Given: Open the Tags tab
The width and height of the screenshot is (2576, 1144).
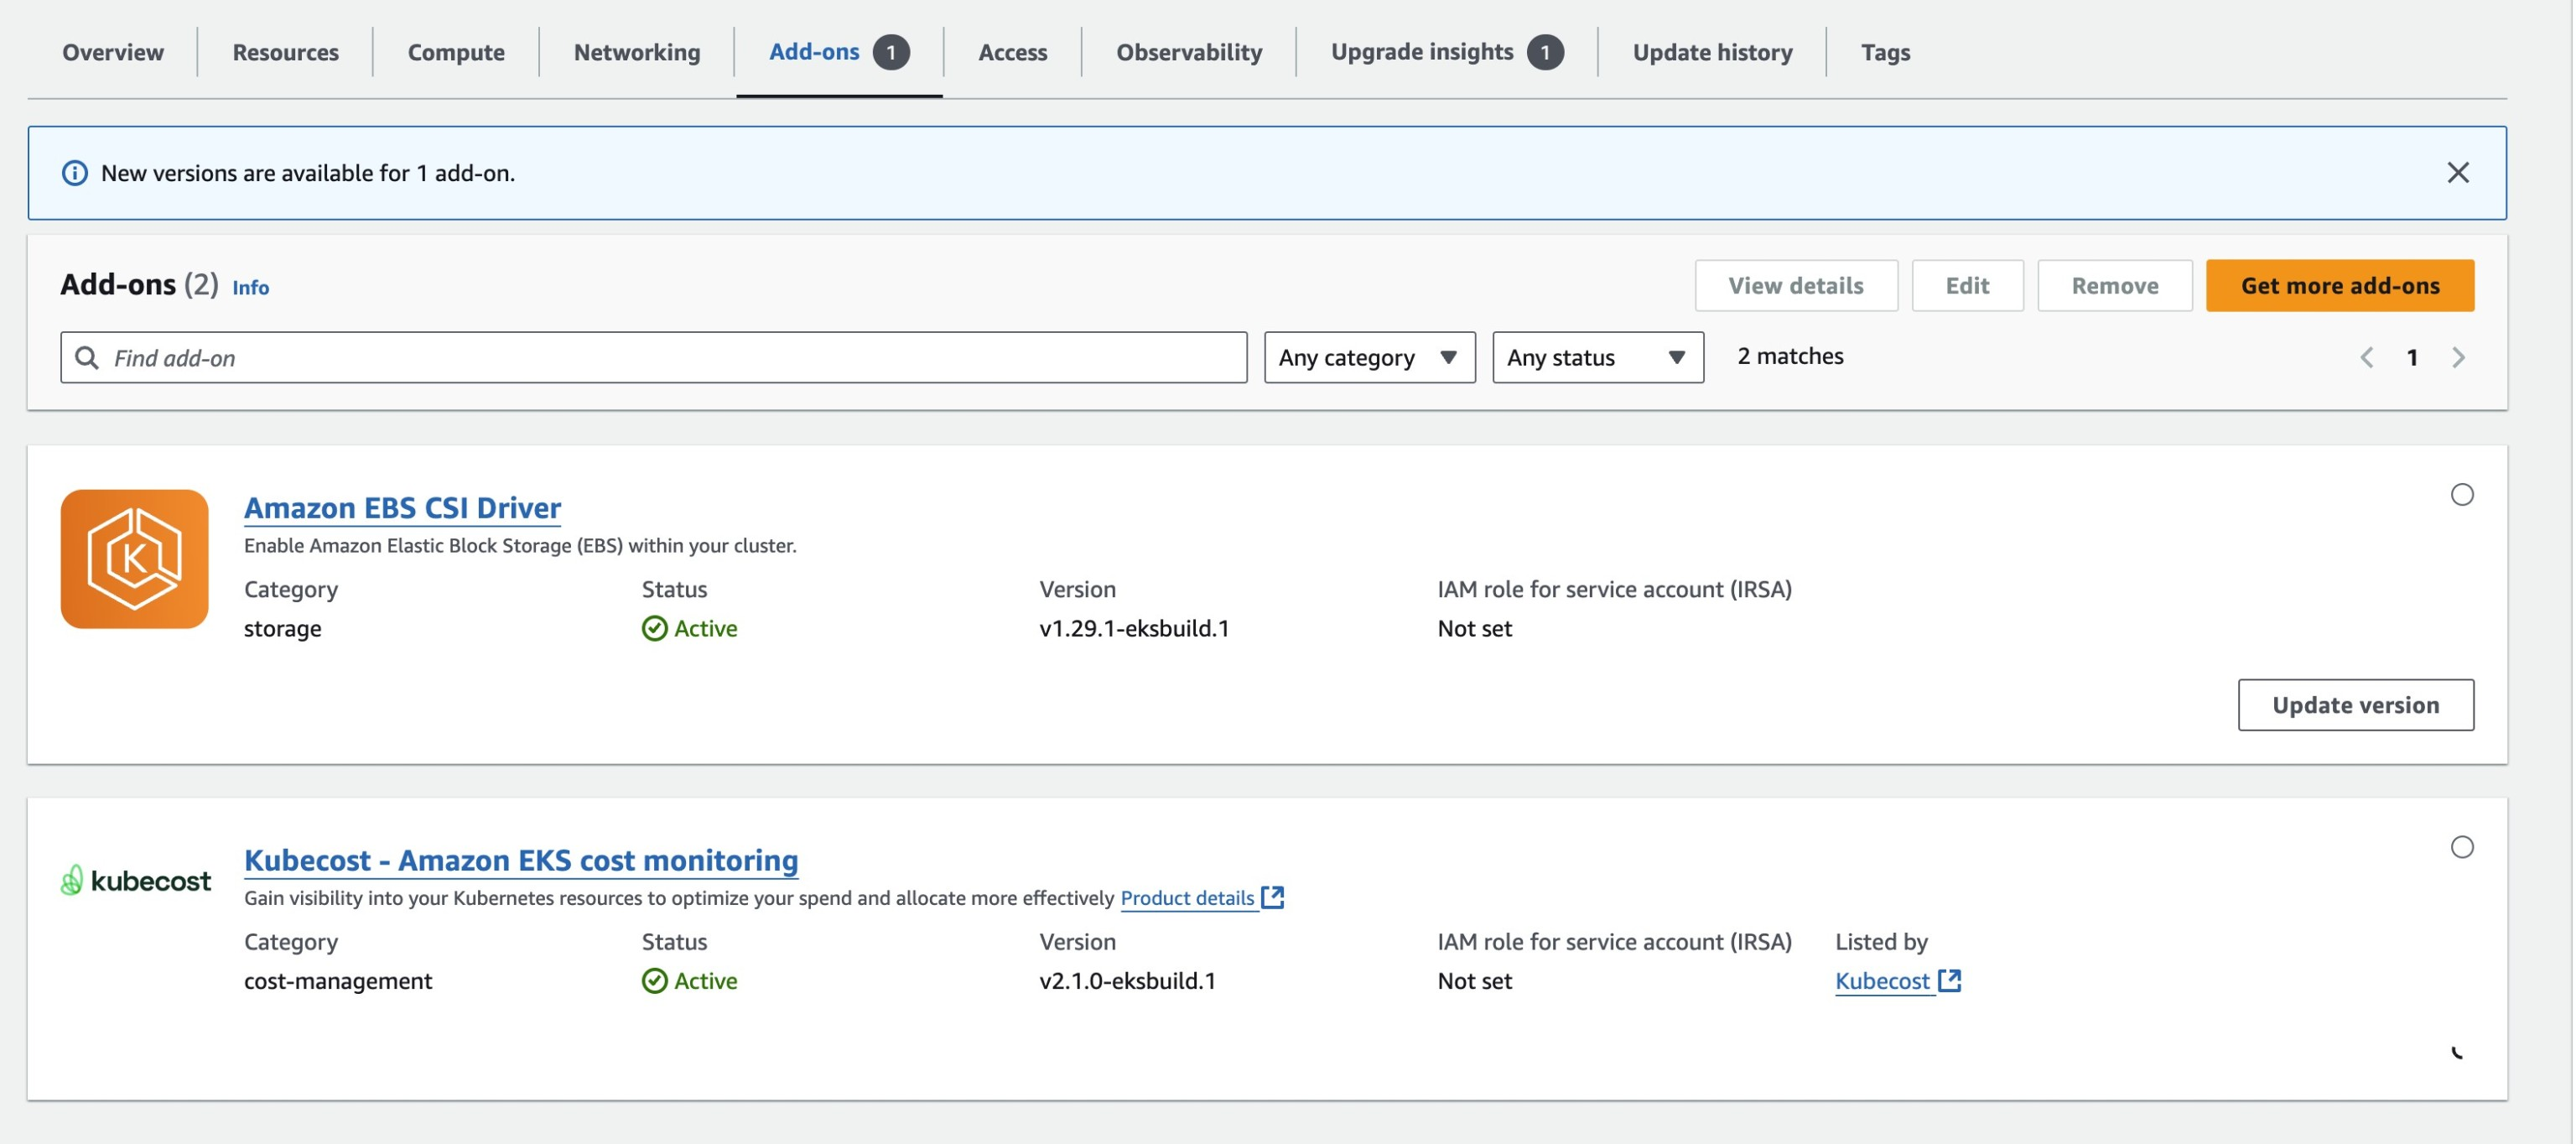Looking at the screenshot, I should [1884, 51].
